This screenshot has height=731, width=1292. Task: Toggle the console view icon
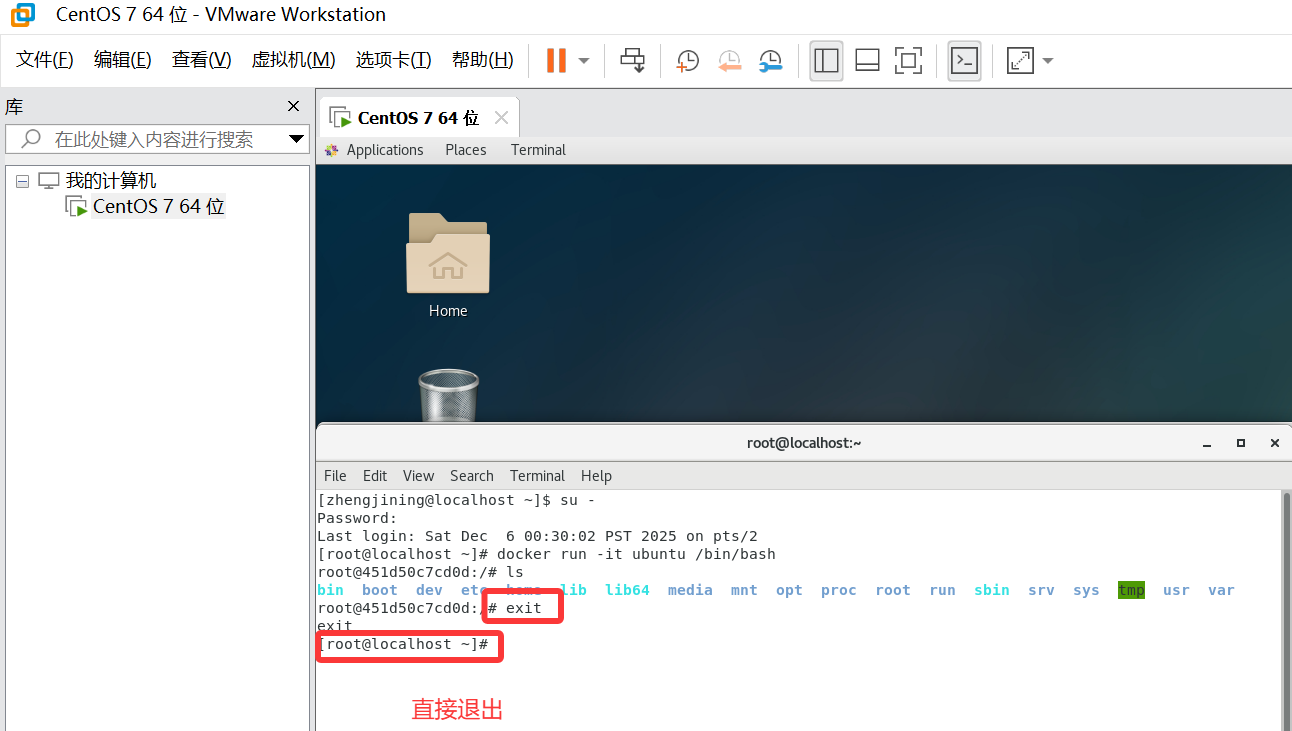964,61
